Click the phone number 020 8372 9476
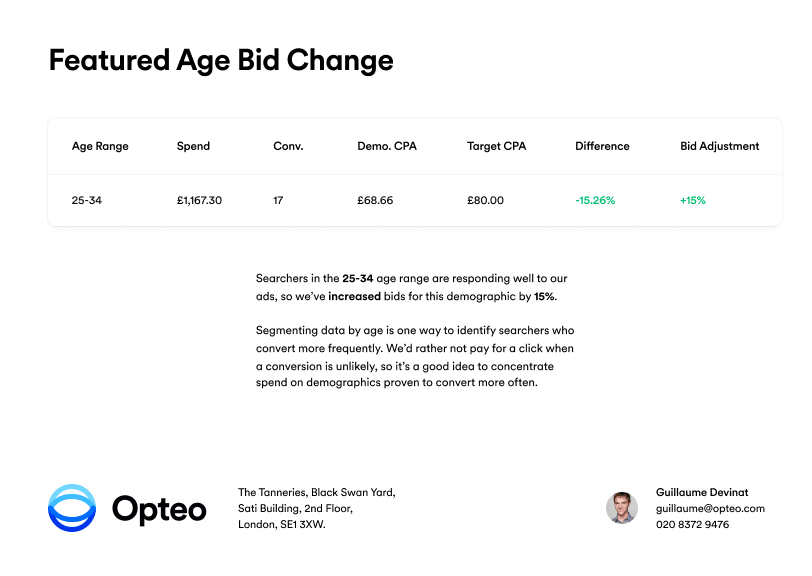This screenshot has height=576, width=812. (x=692, y=524)
